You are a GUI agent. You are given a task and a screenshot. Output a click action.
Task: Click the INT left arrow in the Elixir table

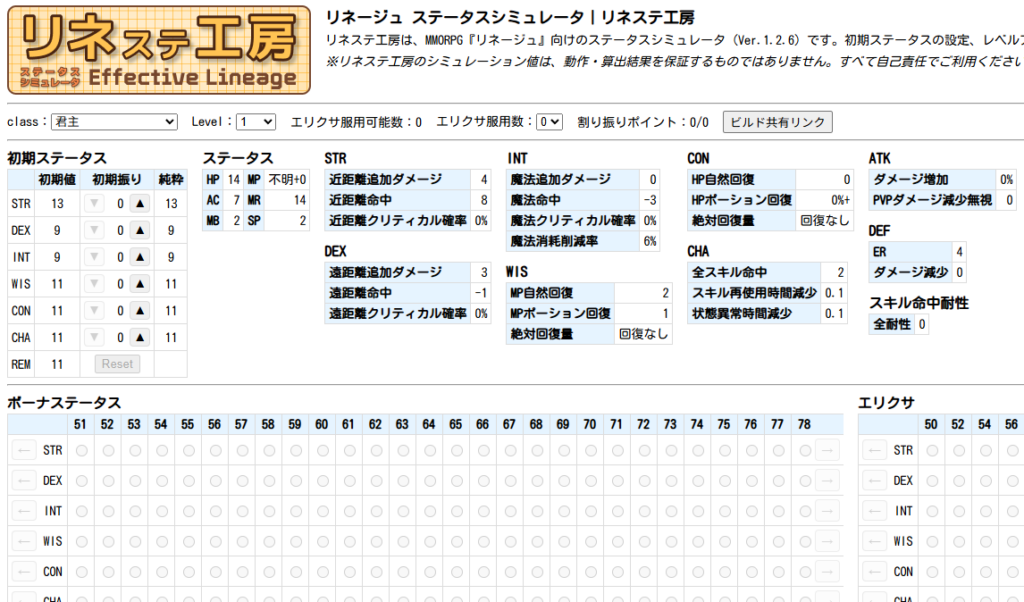[875, 511]
